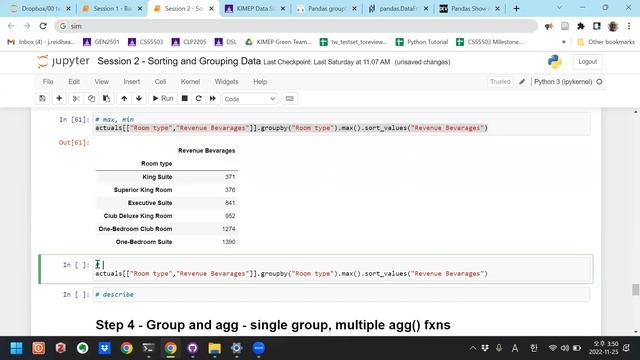Open a new browser tab
Screen dimensions: 640x360
pyautogui.click(x=516, y=8)
